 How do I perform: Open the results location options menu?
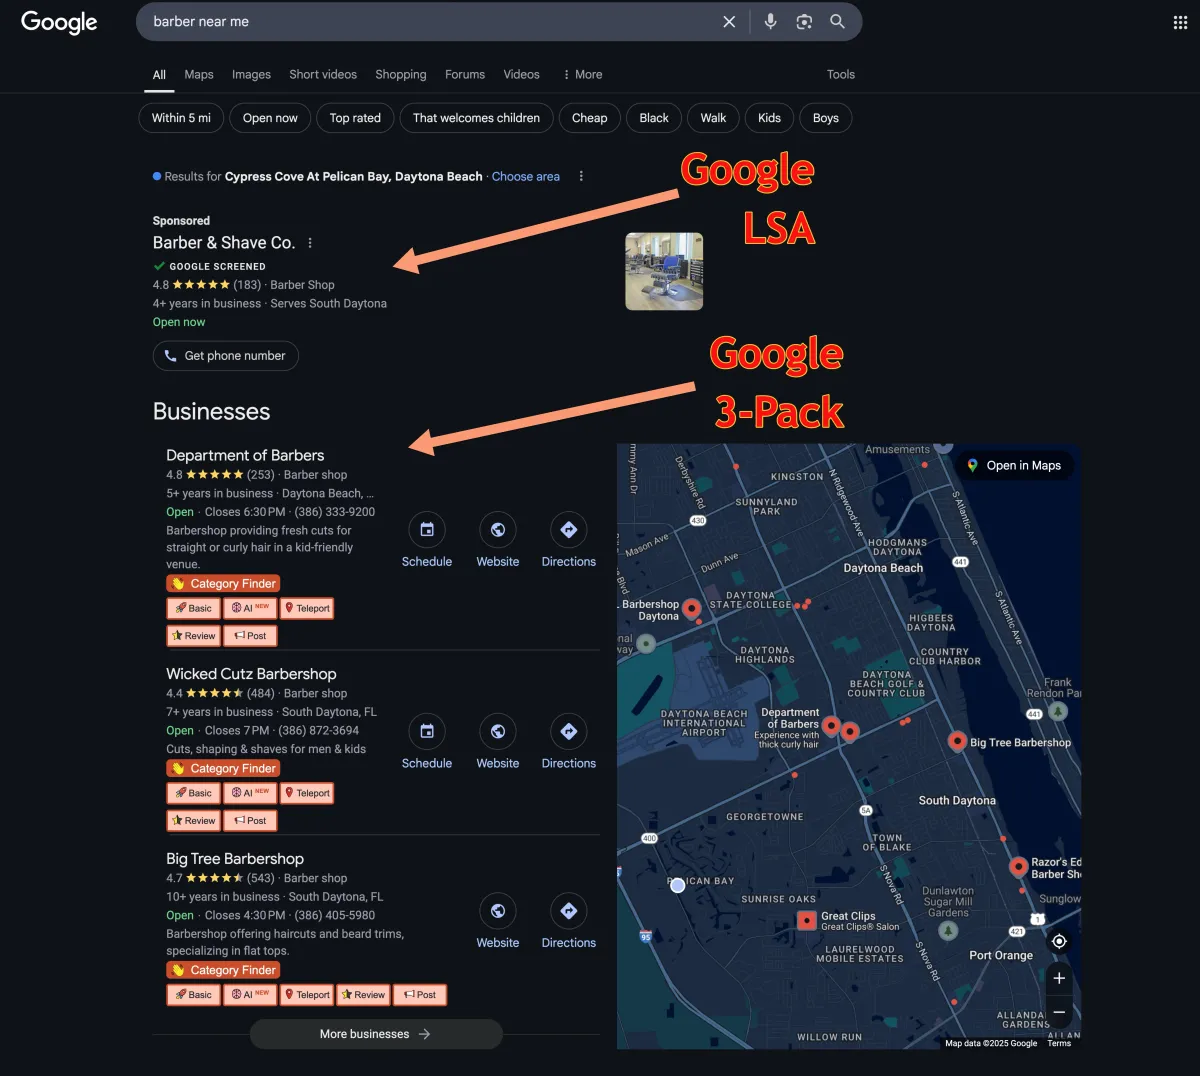pos(581,176)
